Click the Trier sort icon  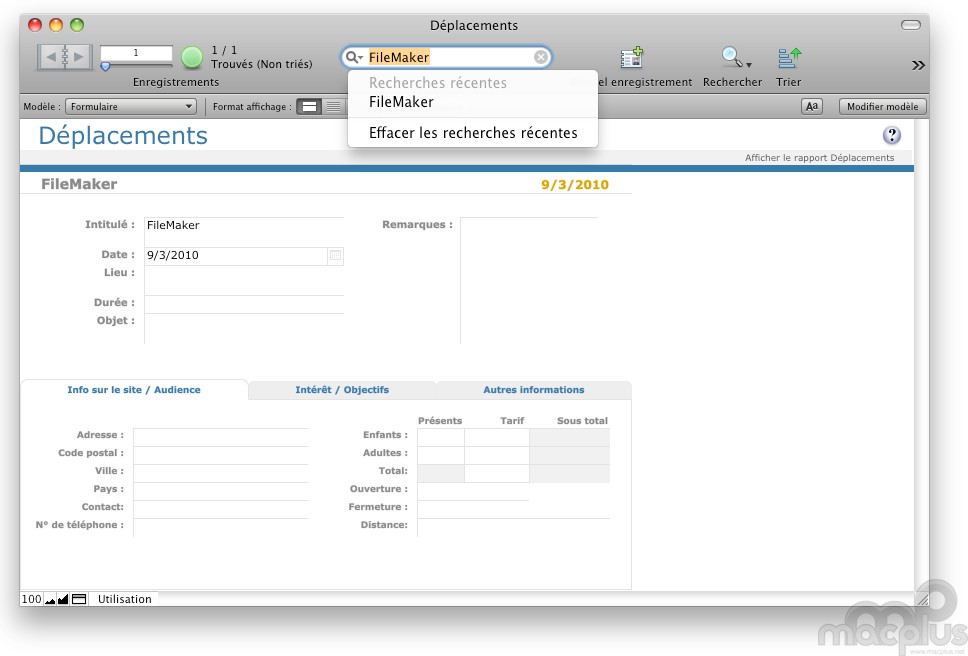789,57
